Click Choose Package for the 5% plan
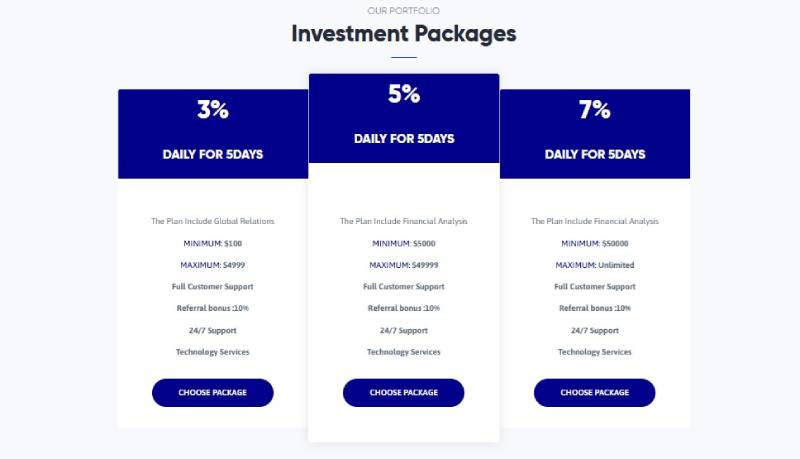800x459 pixels. [x=404, y=393]
